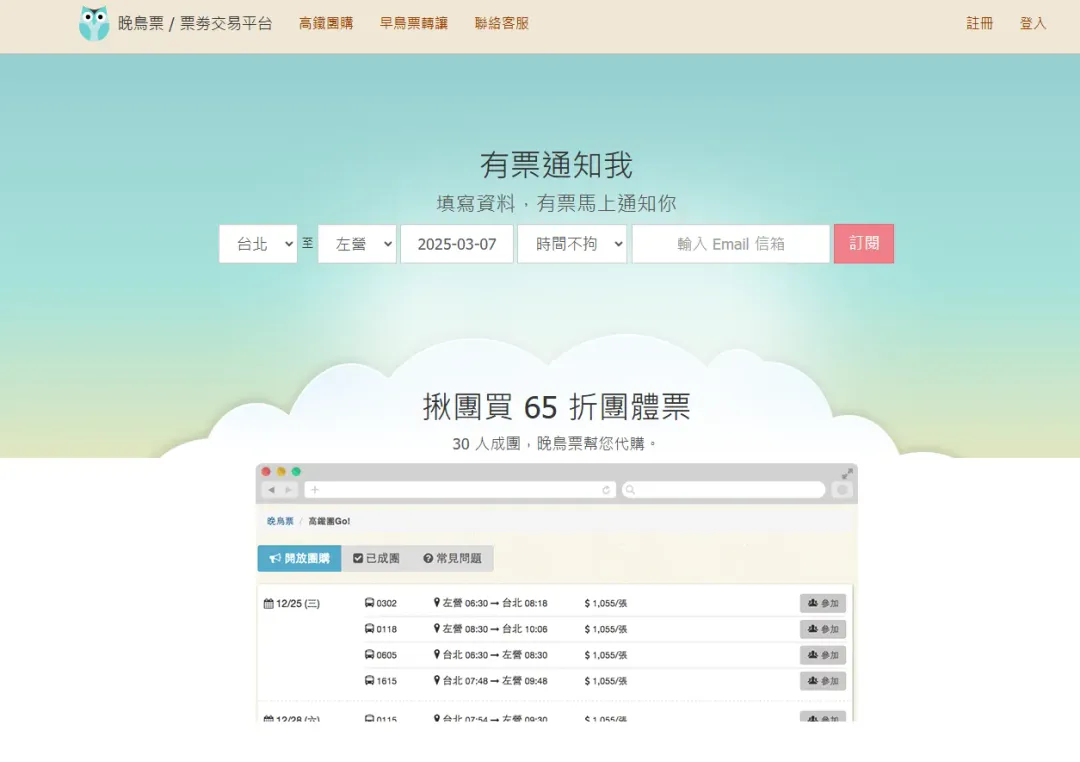Click the location pin before 左營 06:30
Image resolution: width=1080 pixels, height=762 pixels.
pyautogui.click(x=437, y=602)
